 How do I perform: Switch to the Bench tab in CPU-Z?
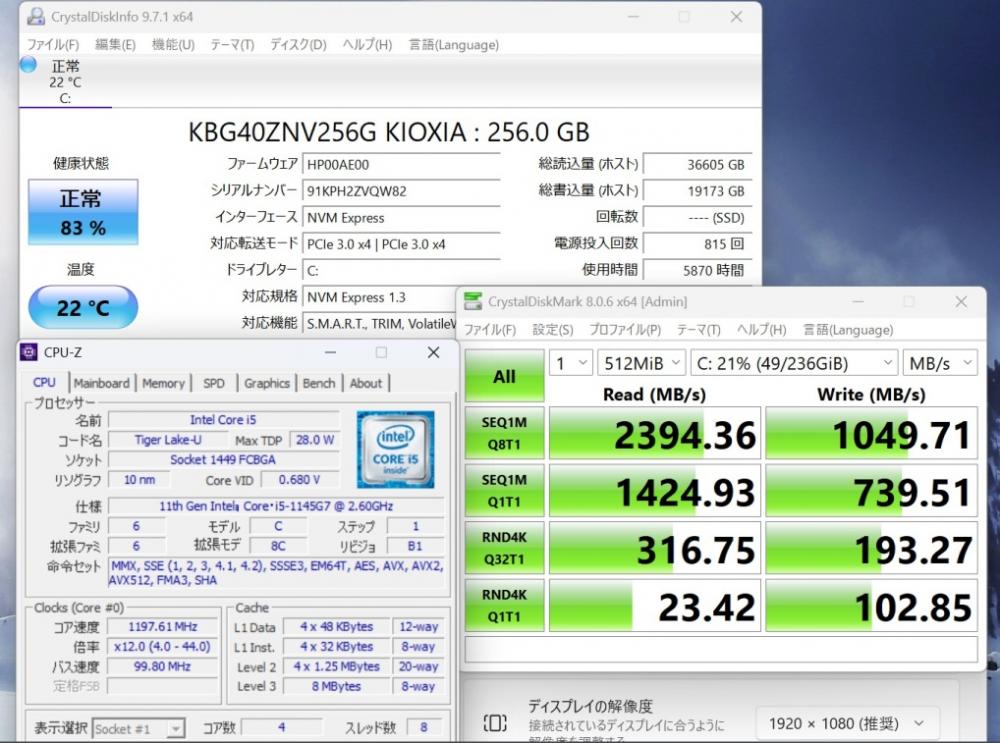click(318, 383)
